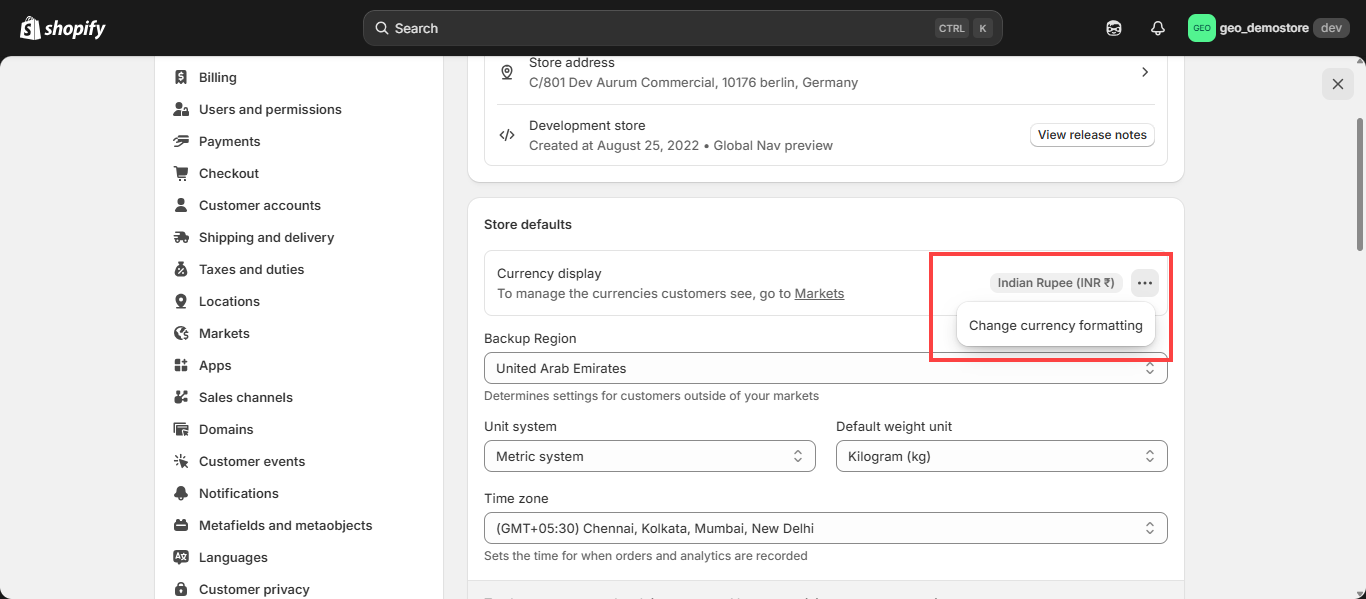1366x599 pixels.
Task: Expand the Time zone selector
Action: tap(825, 528)
